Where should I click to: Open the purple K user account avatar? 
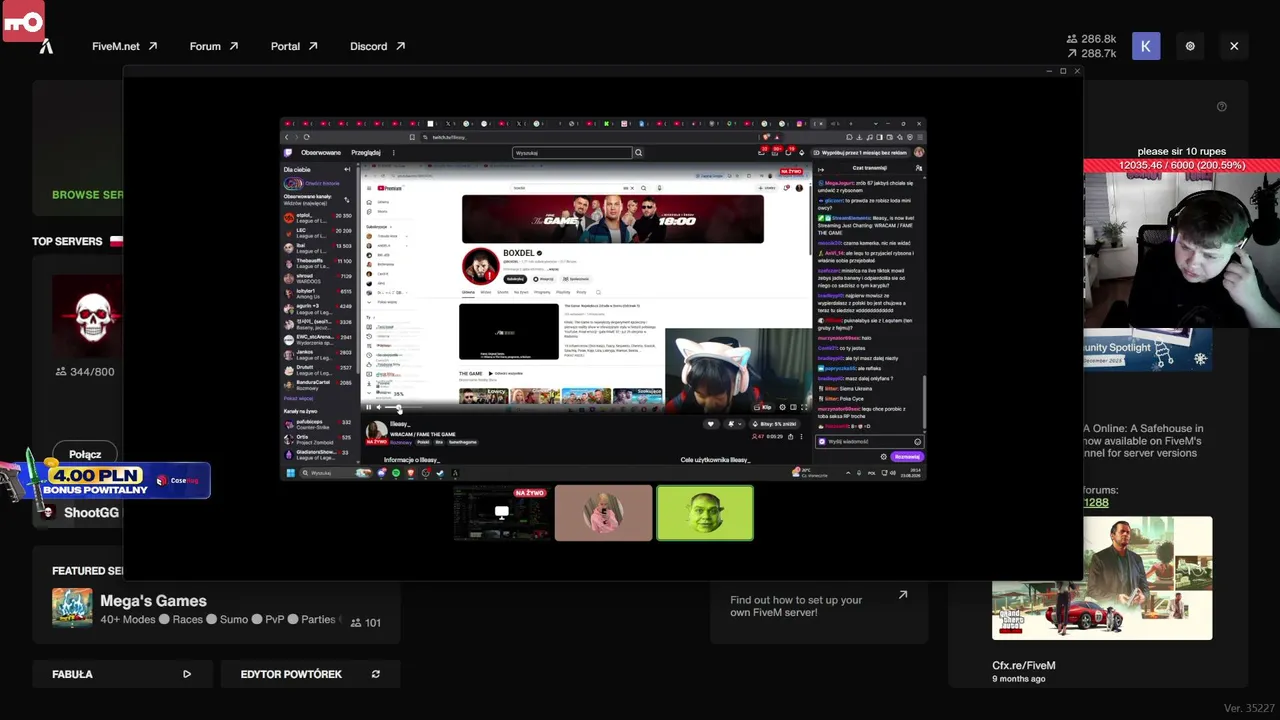(1146, 46)
